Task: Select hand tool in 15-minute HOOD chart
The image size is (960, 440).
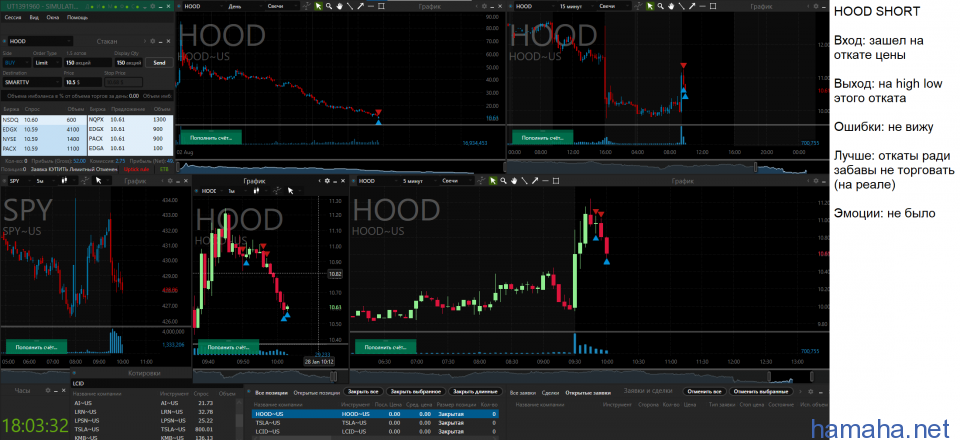Action: coord(671,6)
